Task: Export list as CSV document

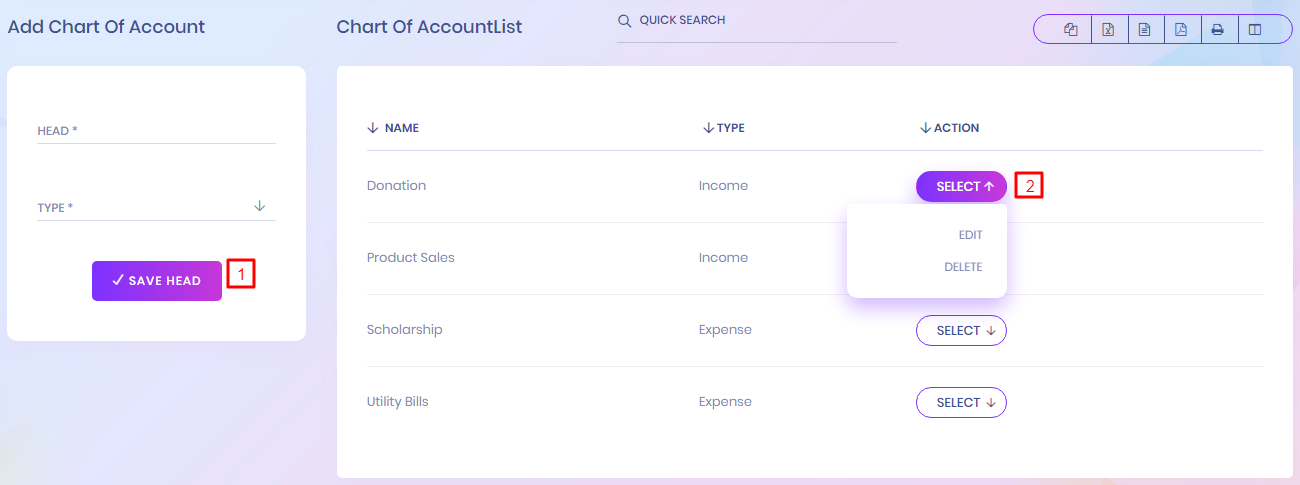Action: tap(1144, 30)
